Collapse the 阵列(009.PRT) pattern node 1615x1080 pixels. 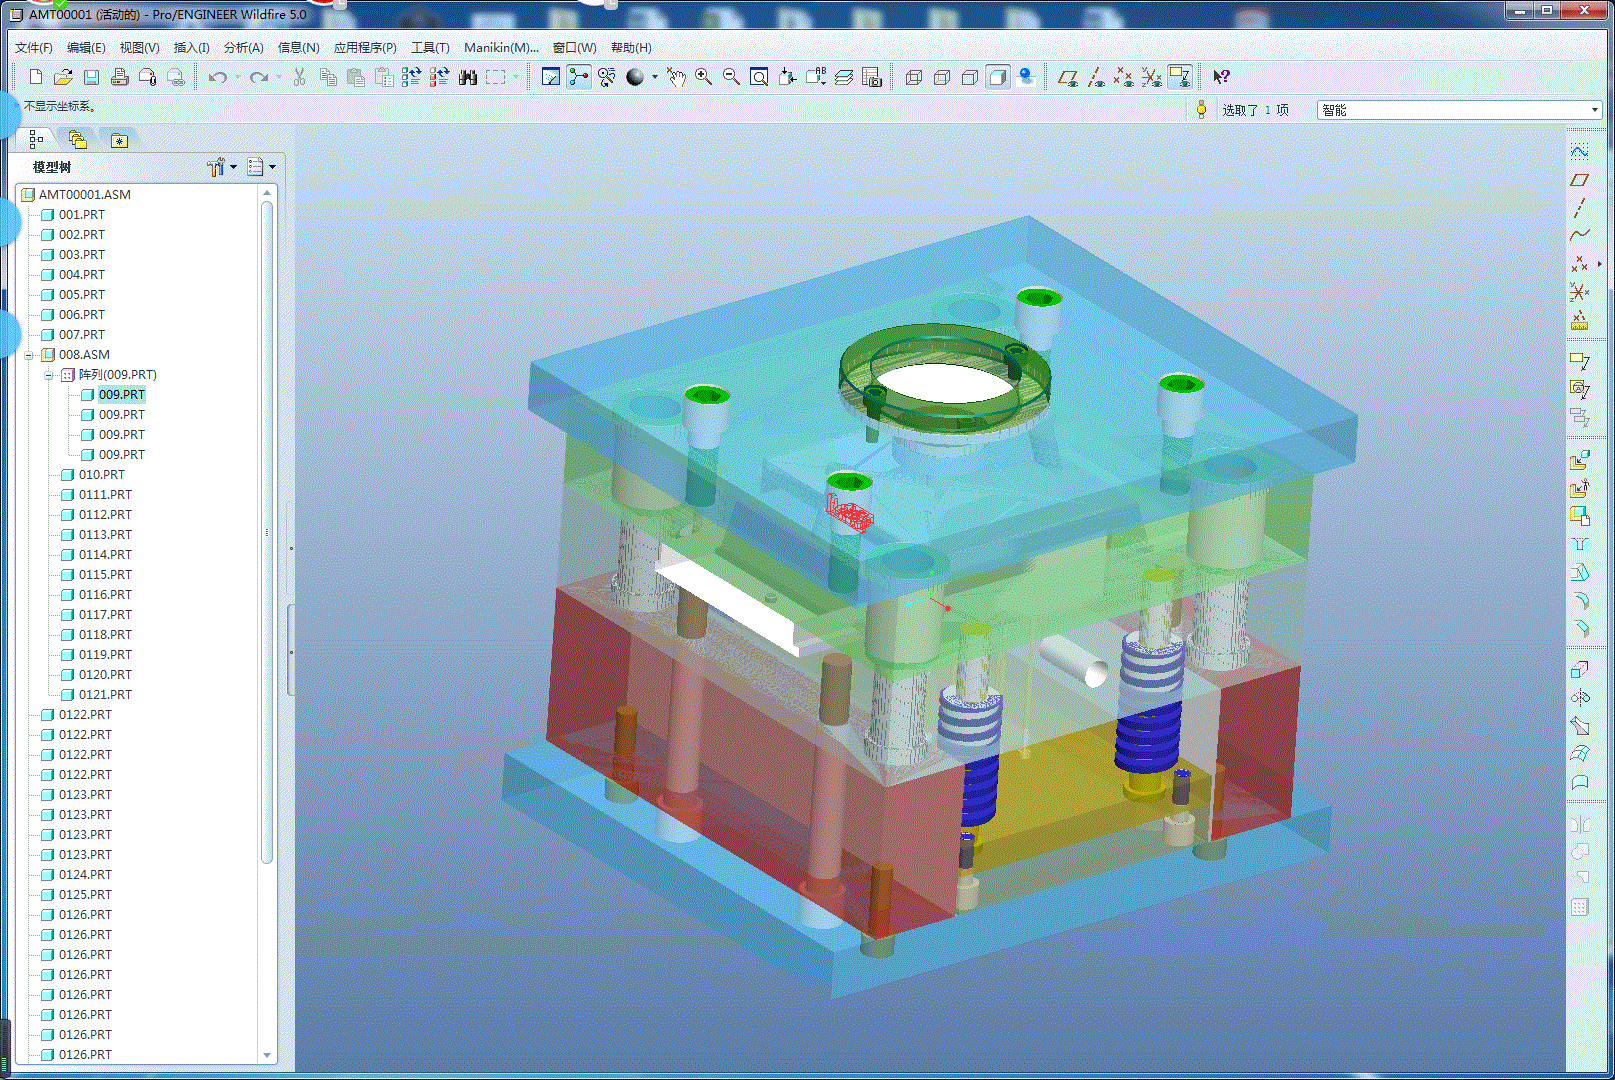[49, 375]
